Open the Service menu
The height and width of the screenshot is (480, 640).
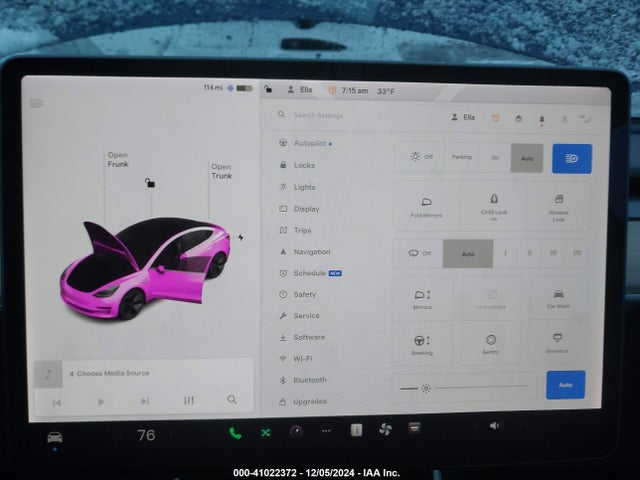point(299,316)
